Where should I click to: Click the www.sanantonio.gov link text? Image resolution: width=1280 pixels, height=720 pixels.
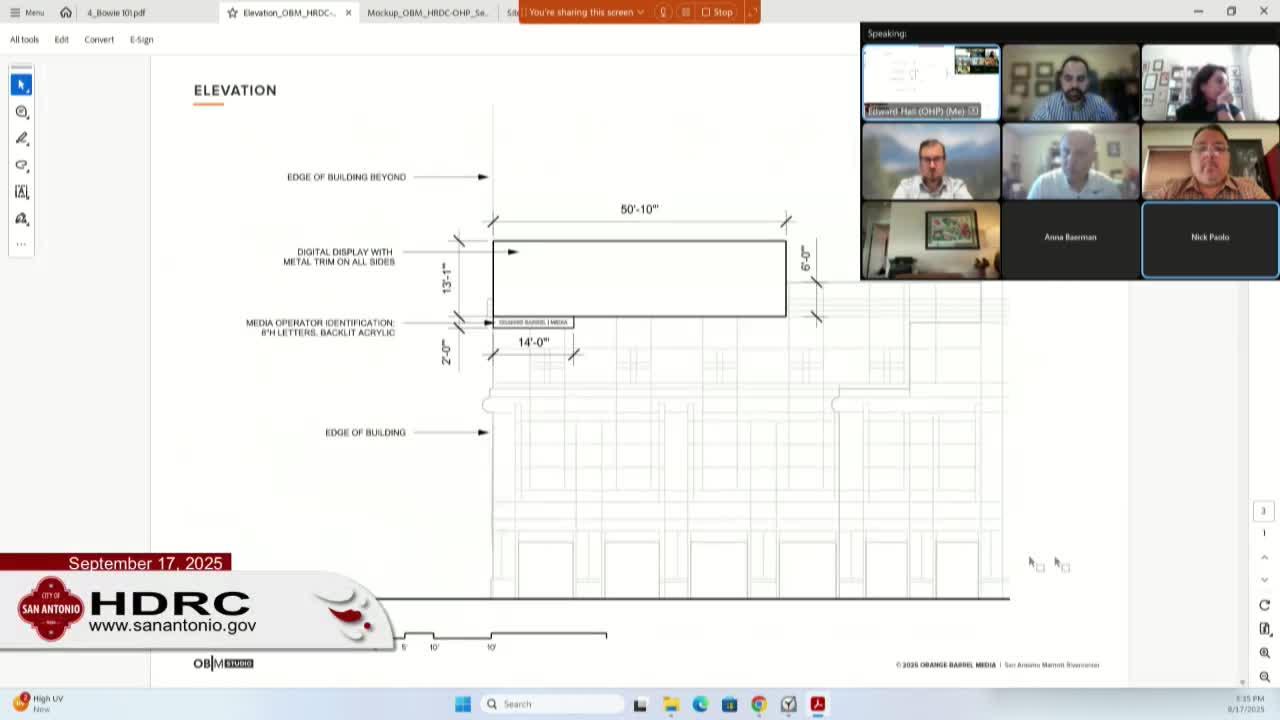pyautogui.click(x=172, y=626)
